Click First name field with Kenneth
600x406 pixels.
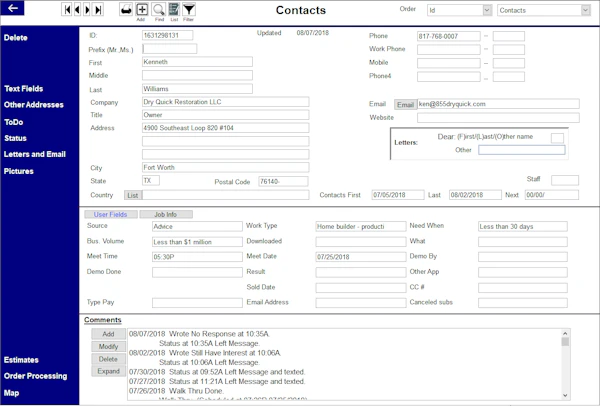click(x=197, y=62)
